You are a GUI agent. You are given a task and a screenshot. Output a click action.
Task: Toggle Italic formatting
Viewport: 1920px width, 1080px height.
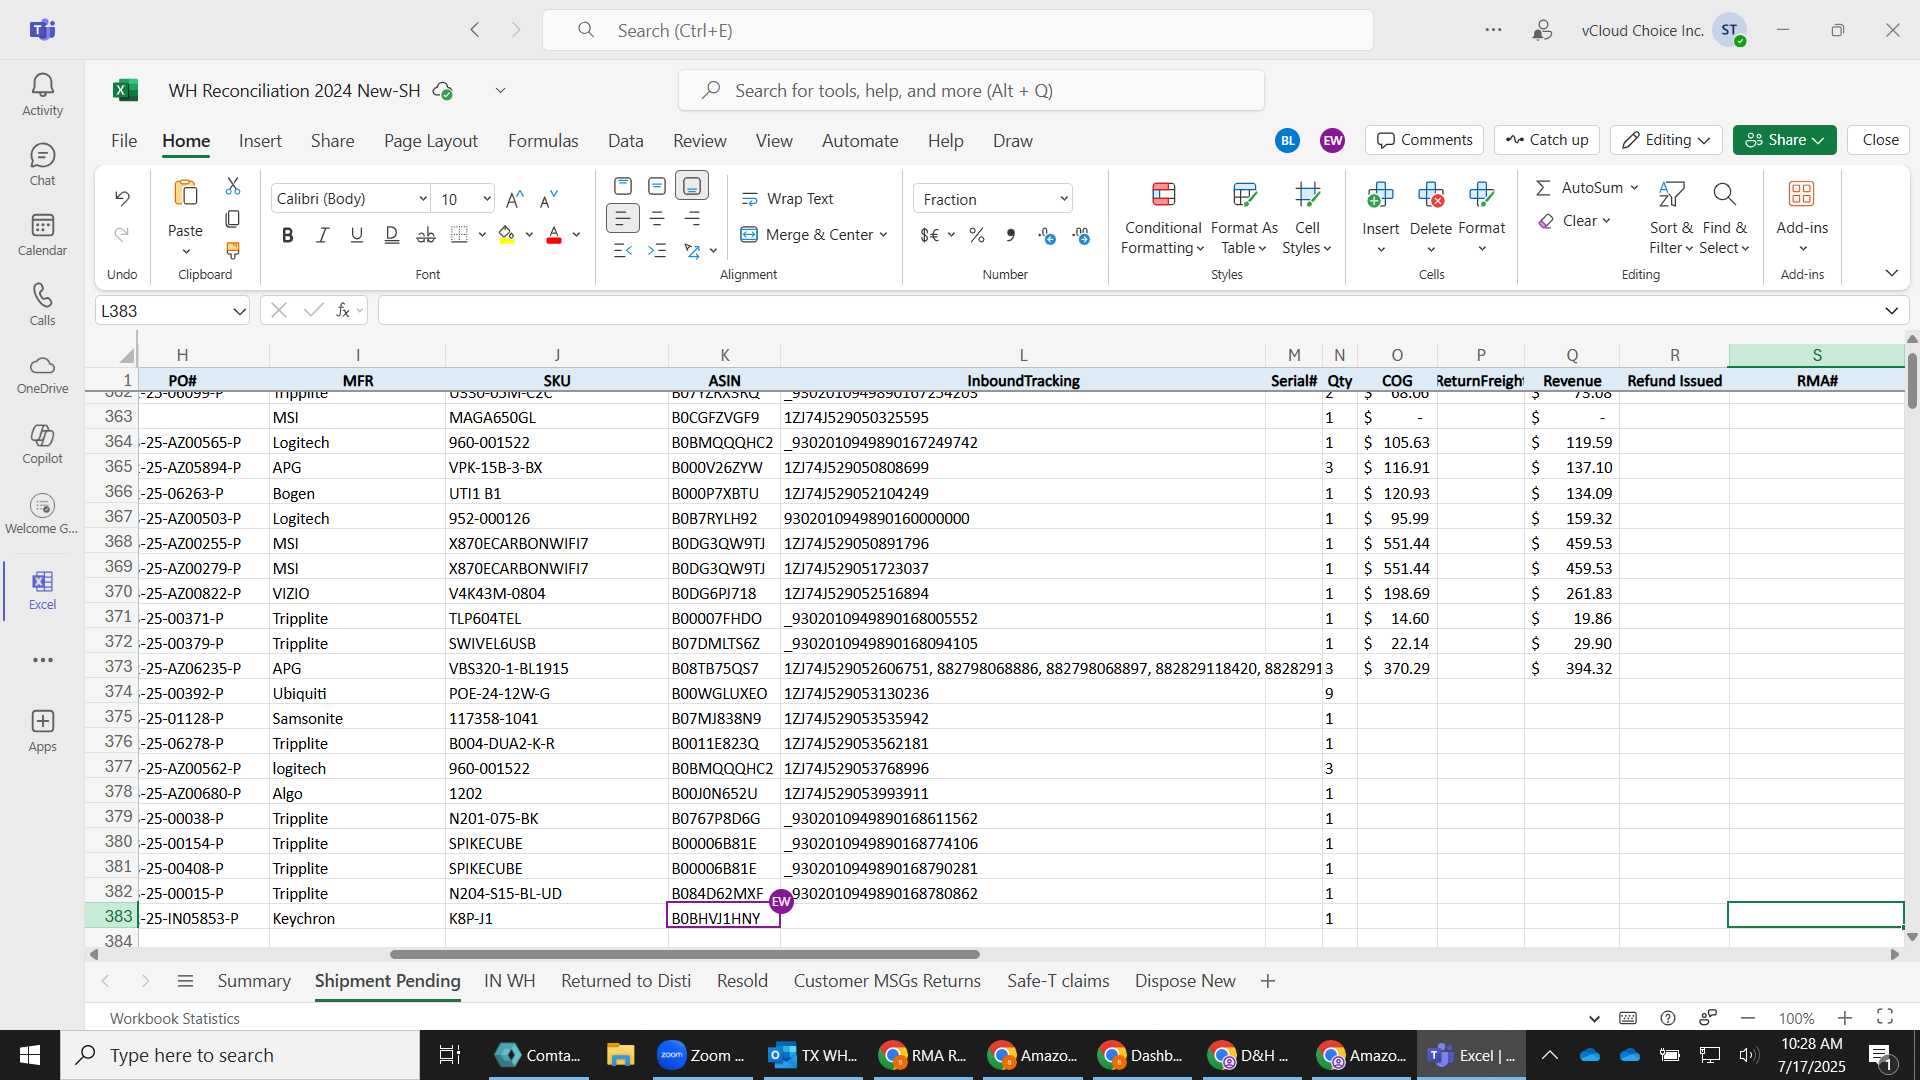pyautogui.click(x=322, y=235)
